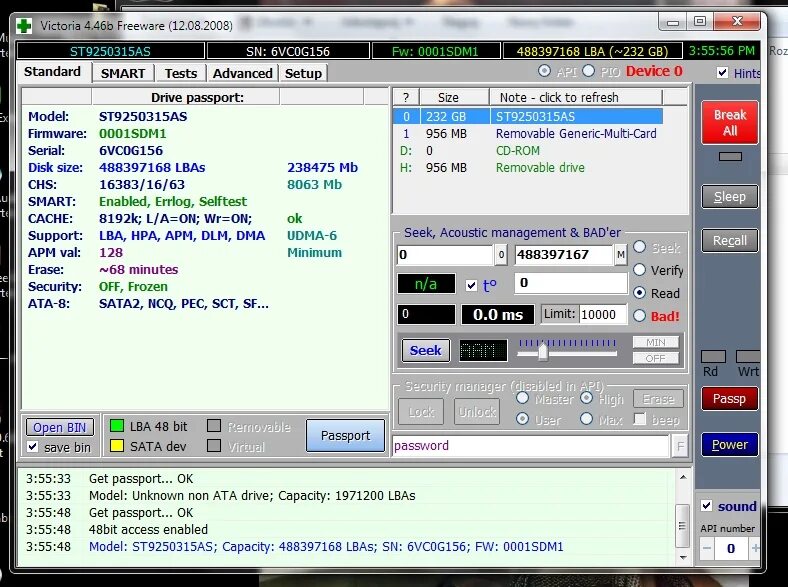This screenshot has width=788, height=587.
Task: Select the D: CD-ROM row
Action: 528,151
